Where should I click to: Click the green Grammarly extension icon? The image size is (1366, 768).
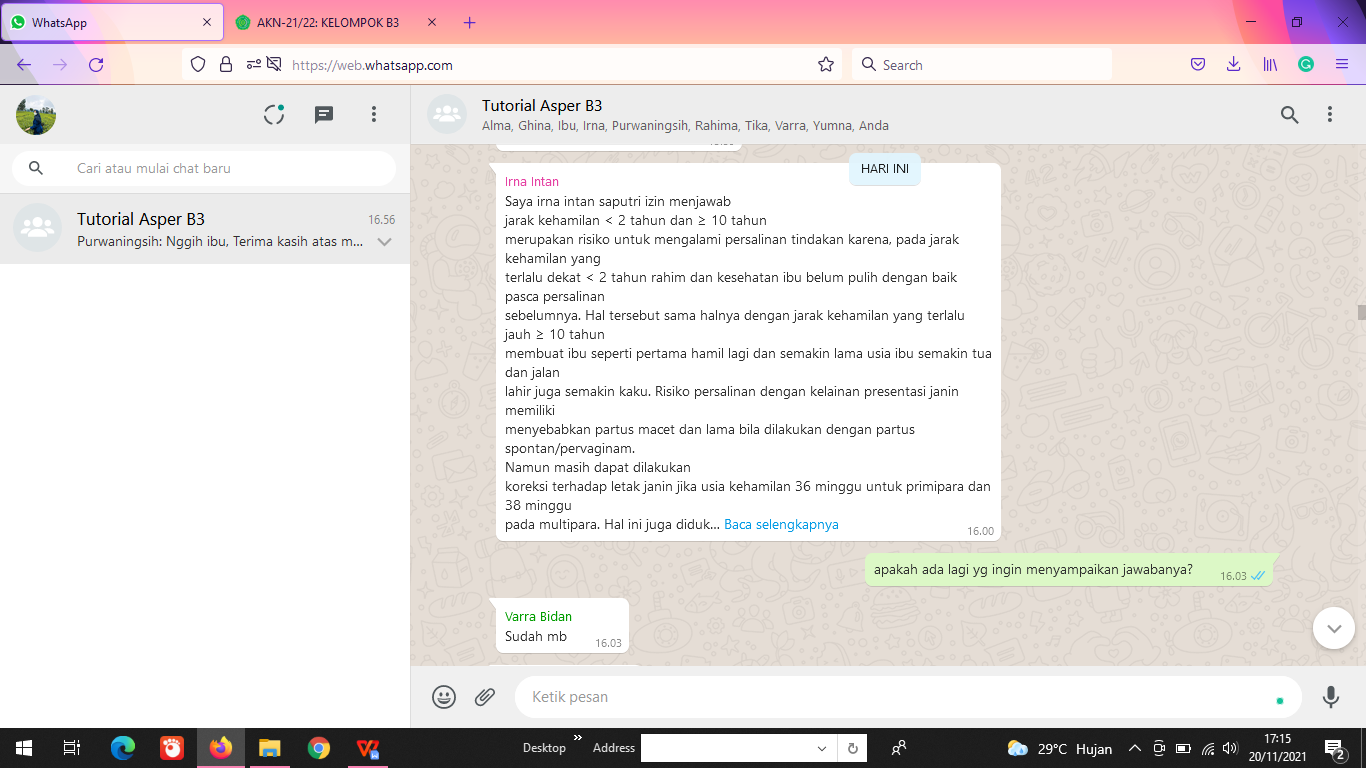pos(1306,65)
